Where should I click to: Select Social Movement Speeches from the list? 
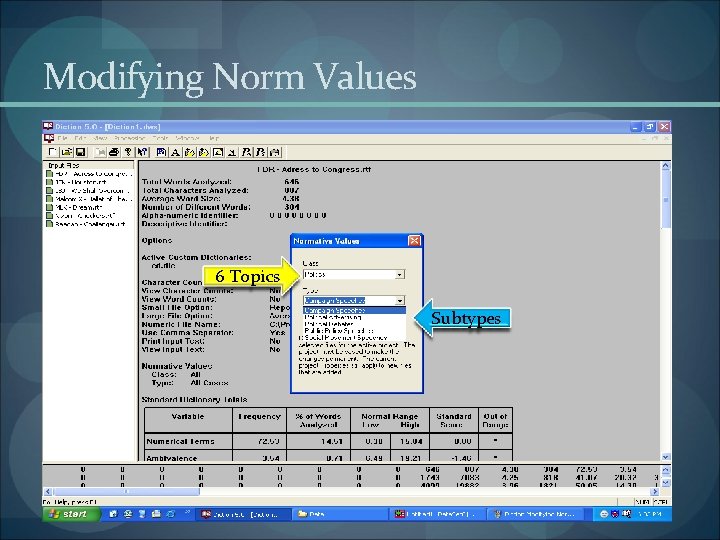[x=353, y=338]
